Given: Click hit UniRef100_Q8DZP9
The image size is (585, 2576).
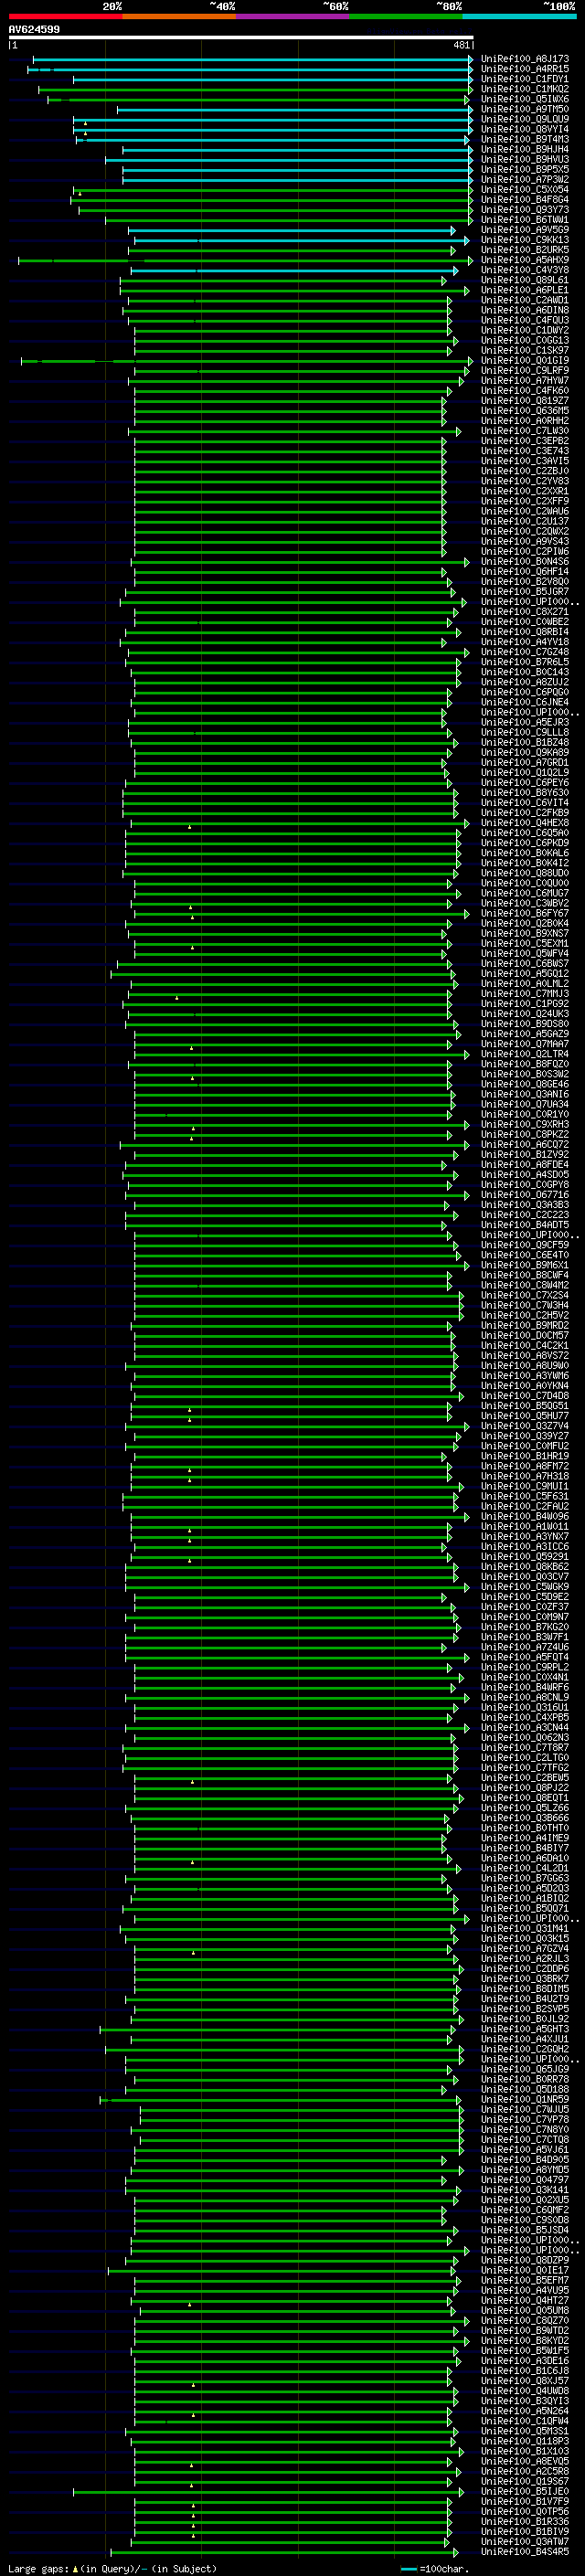Looking at the screenshot, I should click(525, 2260).
